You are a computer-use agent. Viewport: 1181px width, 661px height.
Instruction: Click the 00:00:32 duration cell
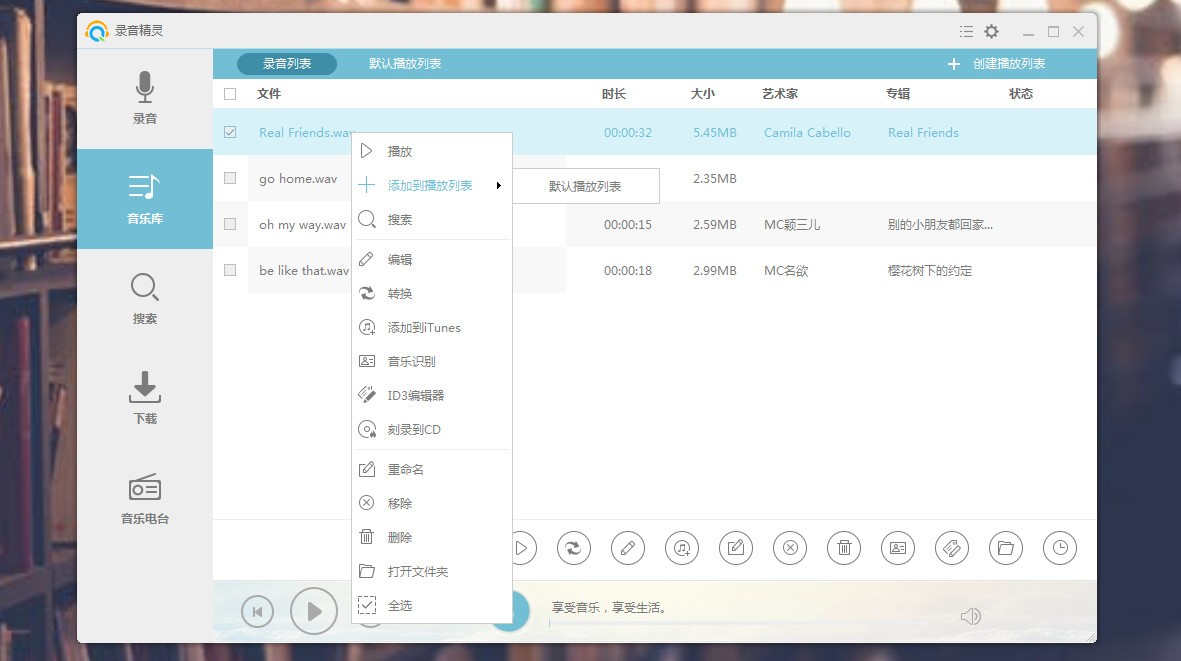point(628,133)
